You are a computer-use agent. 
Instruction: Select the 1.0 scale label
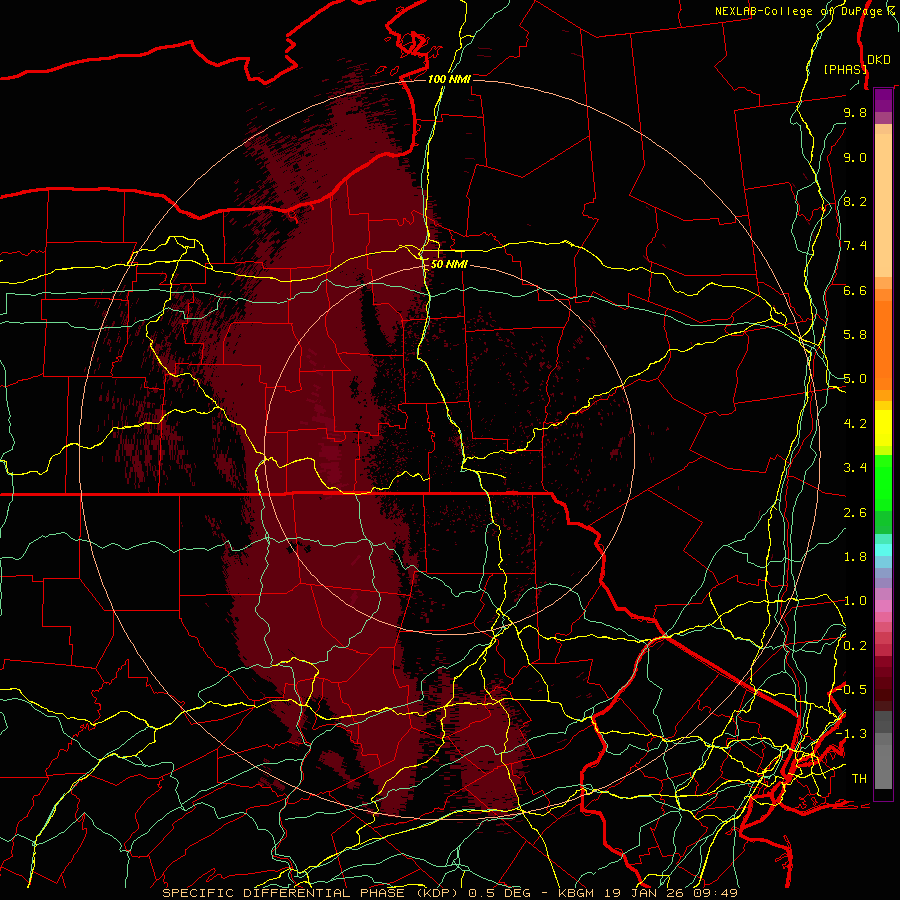pos(855,601)
